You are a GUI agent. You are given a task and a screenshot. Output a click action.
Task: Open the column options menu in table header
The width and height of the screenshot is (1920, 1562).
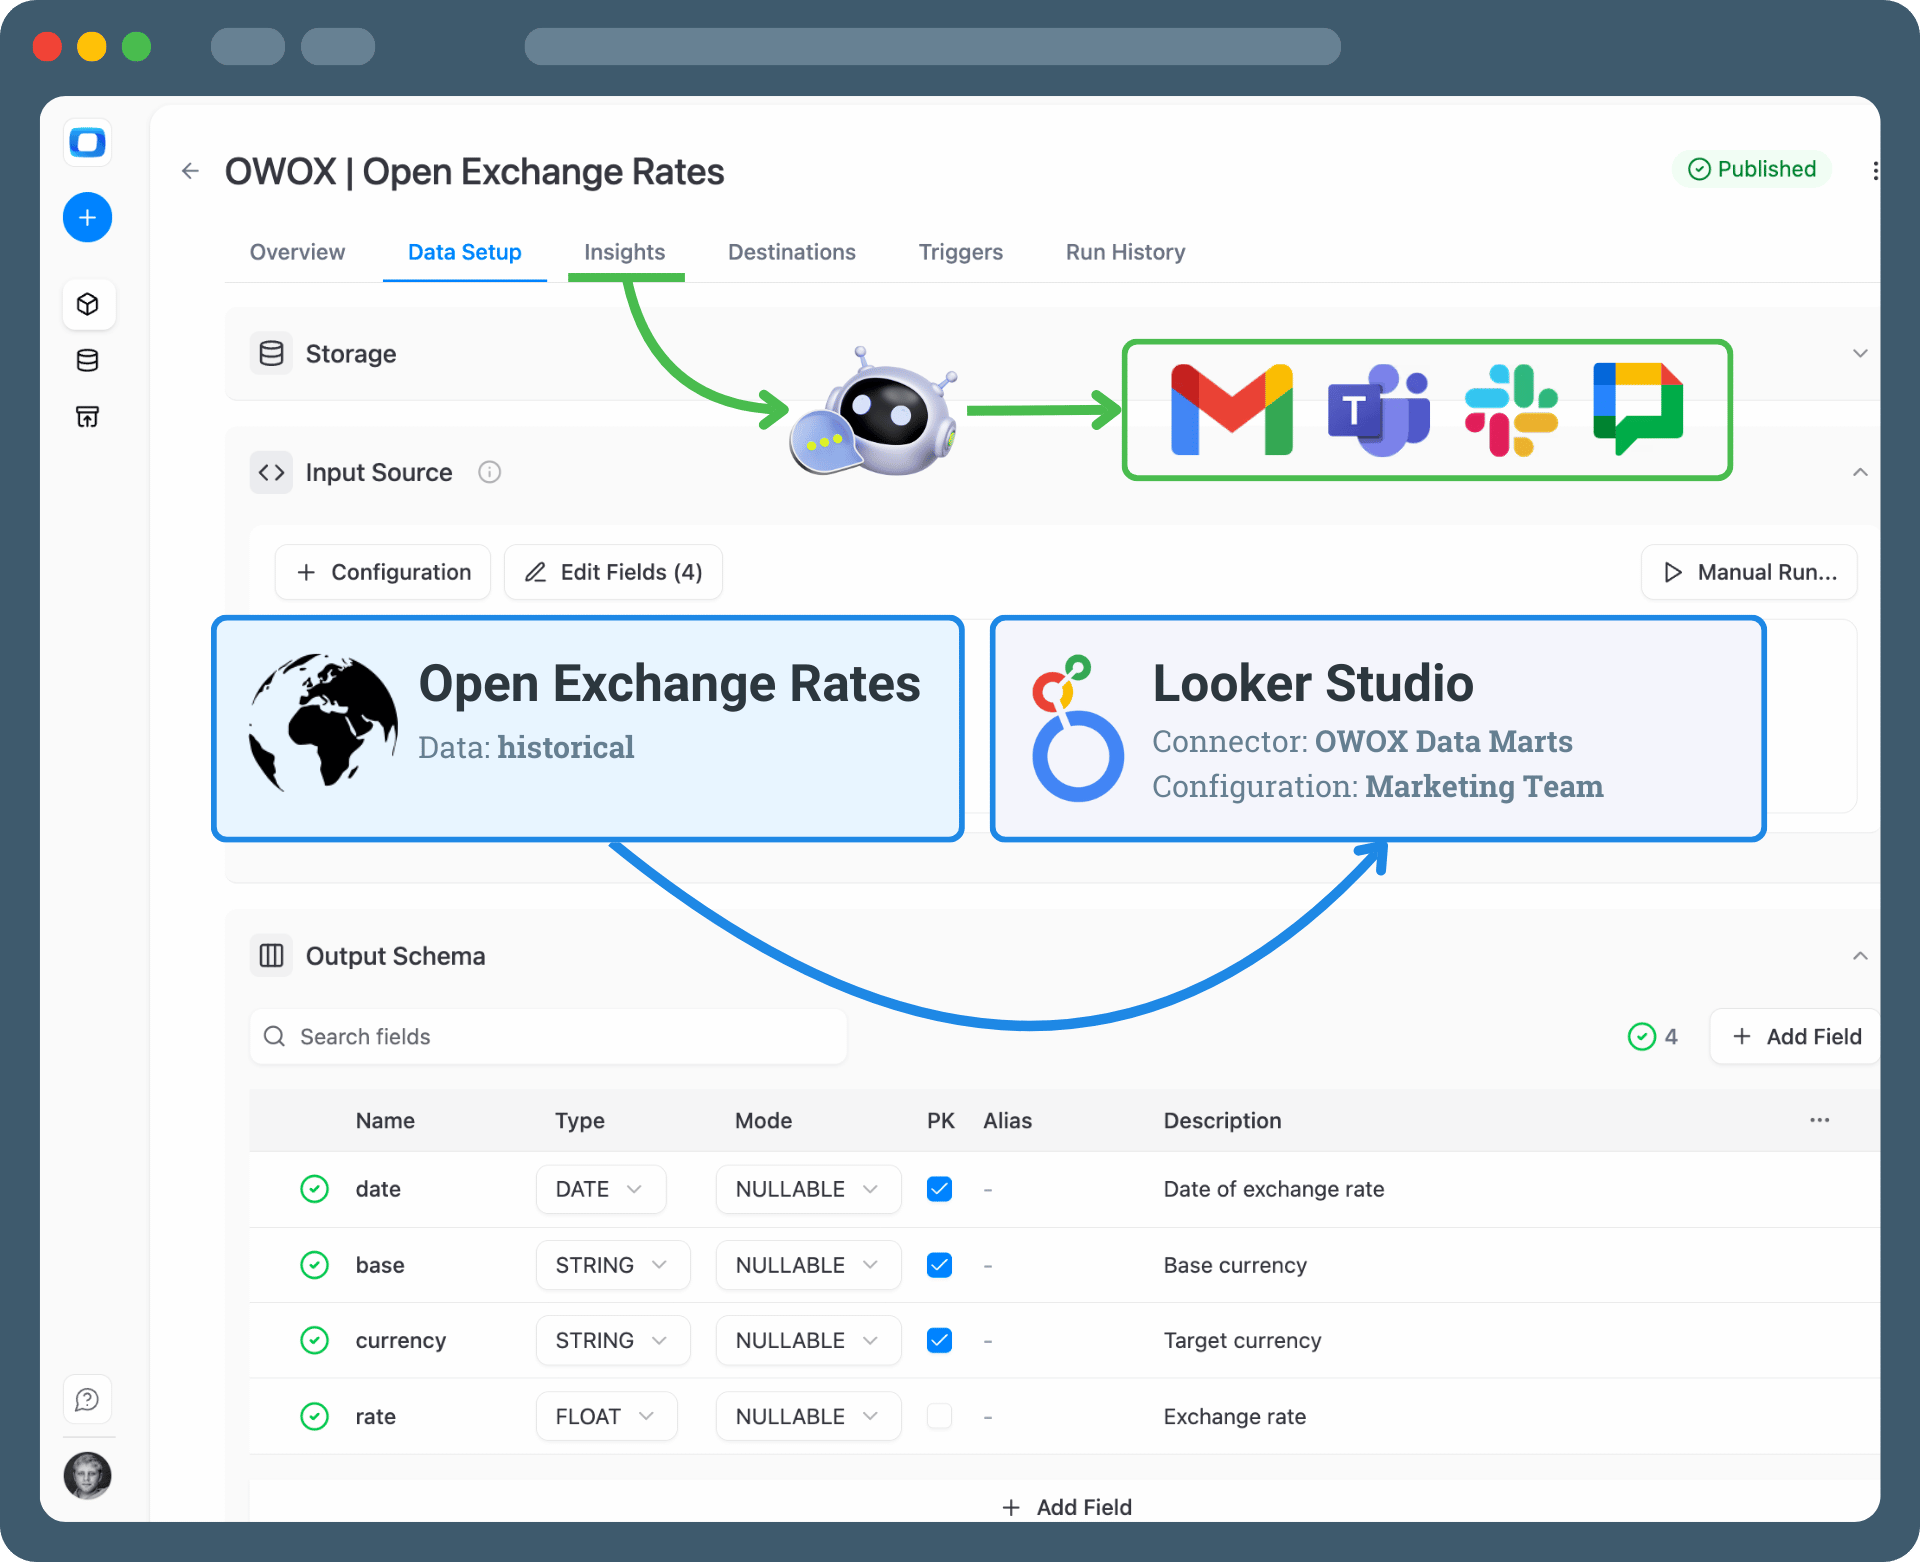pos(1819,1120)
